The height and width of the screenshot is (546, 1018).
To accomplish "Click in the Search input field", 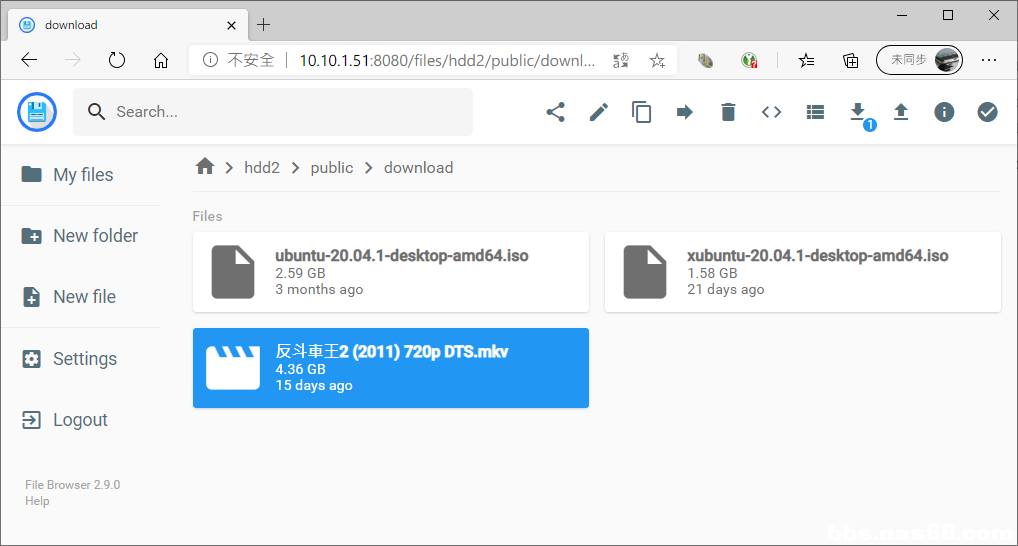I will pyautogui.click(x=285, y=112).
